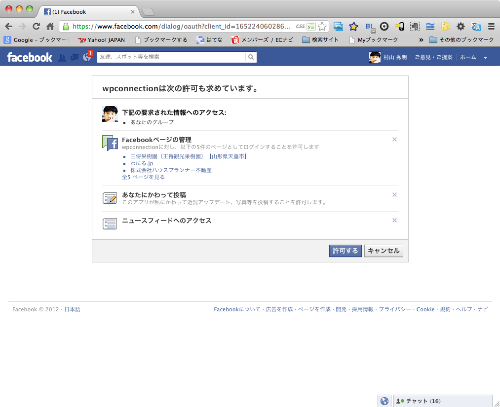Bookmark this page with the star in address bar

(x=322, y=26)
